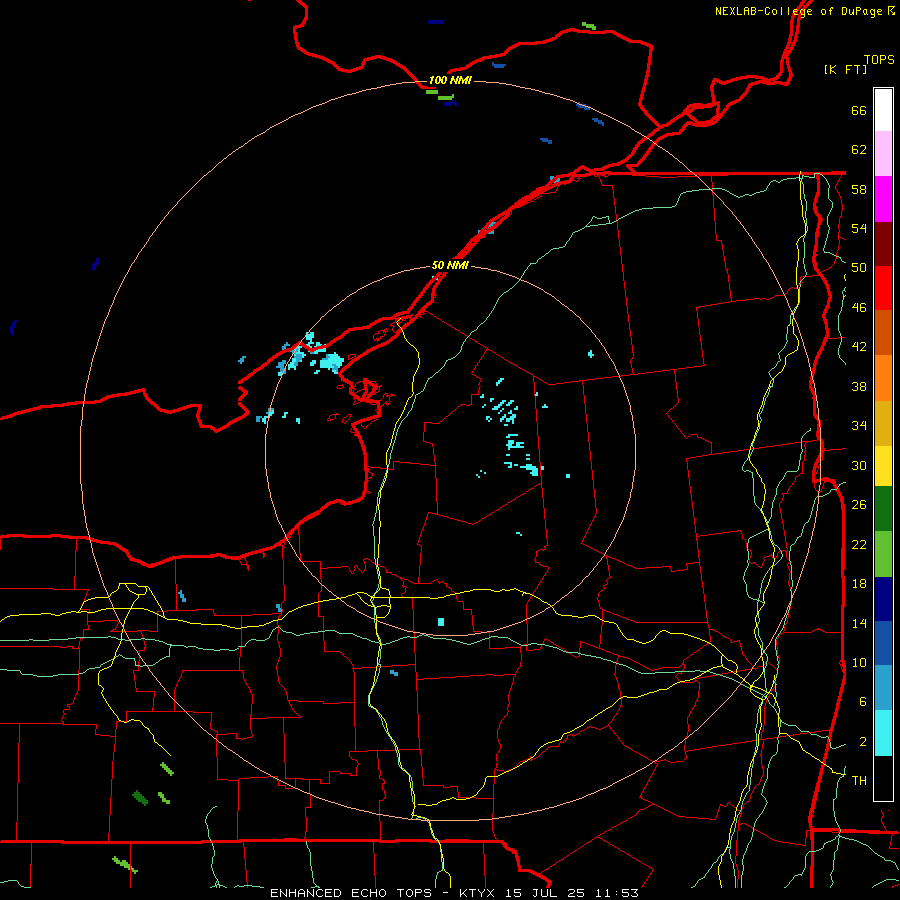Screen dimensions: 900x900
Task: Click the TH legend label
Action: [x=859, y=781]
